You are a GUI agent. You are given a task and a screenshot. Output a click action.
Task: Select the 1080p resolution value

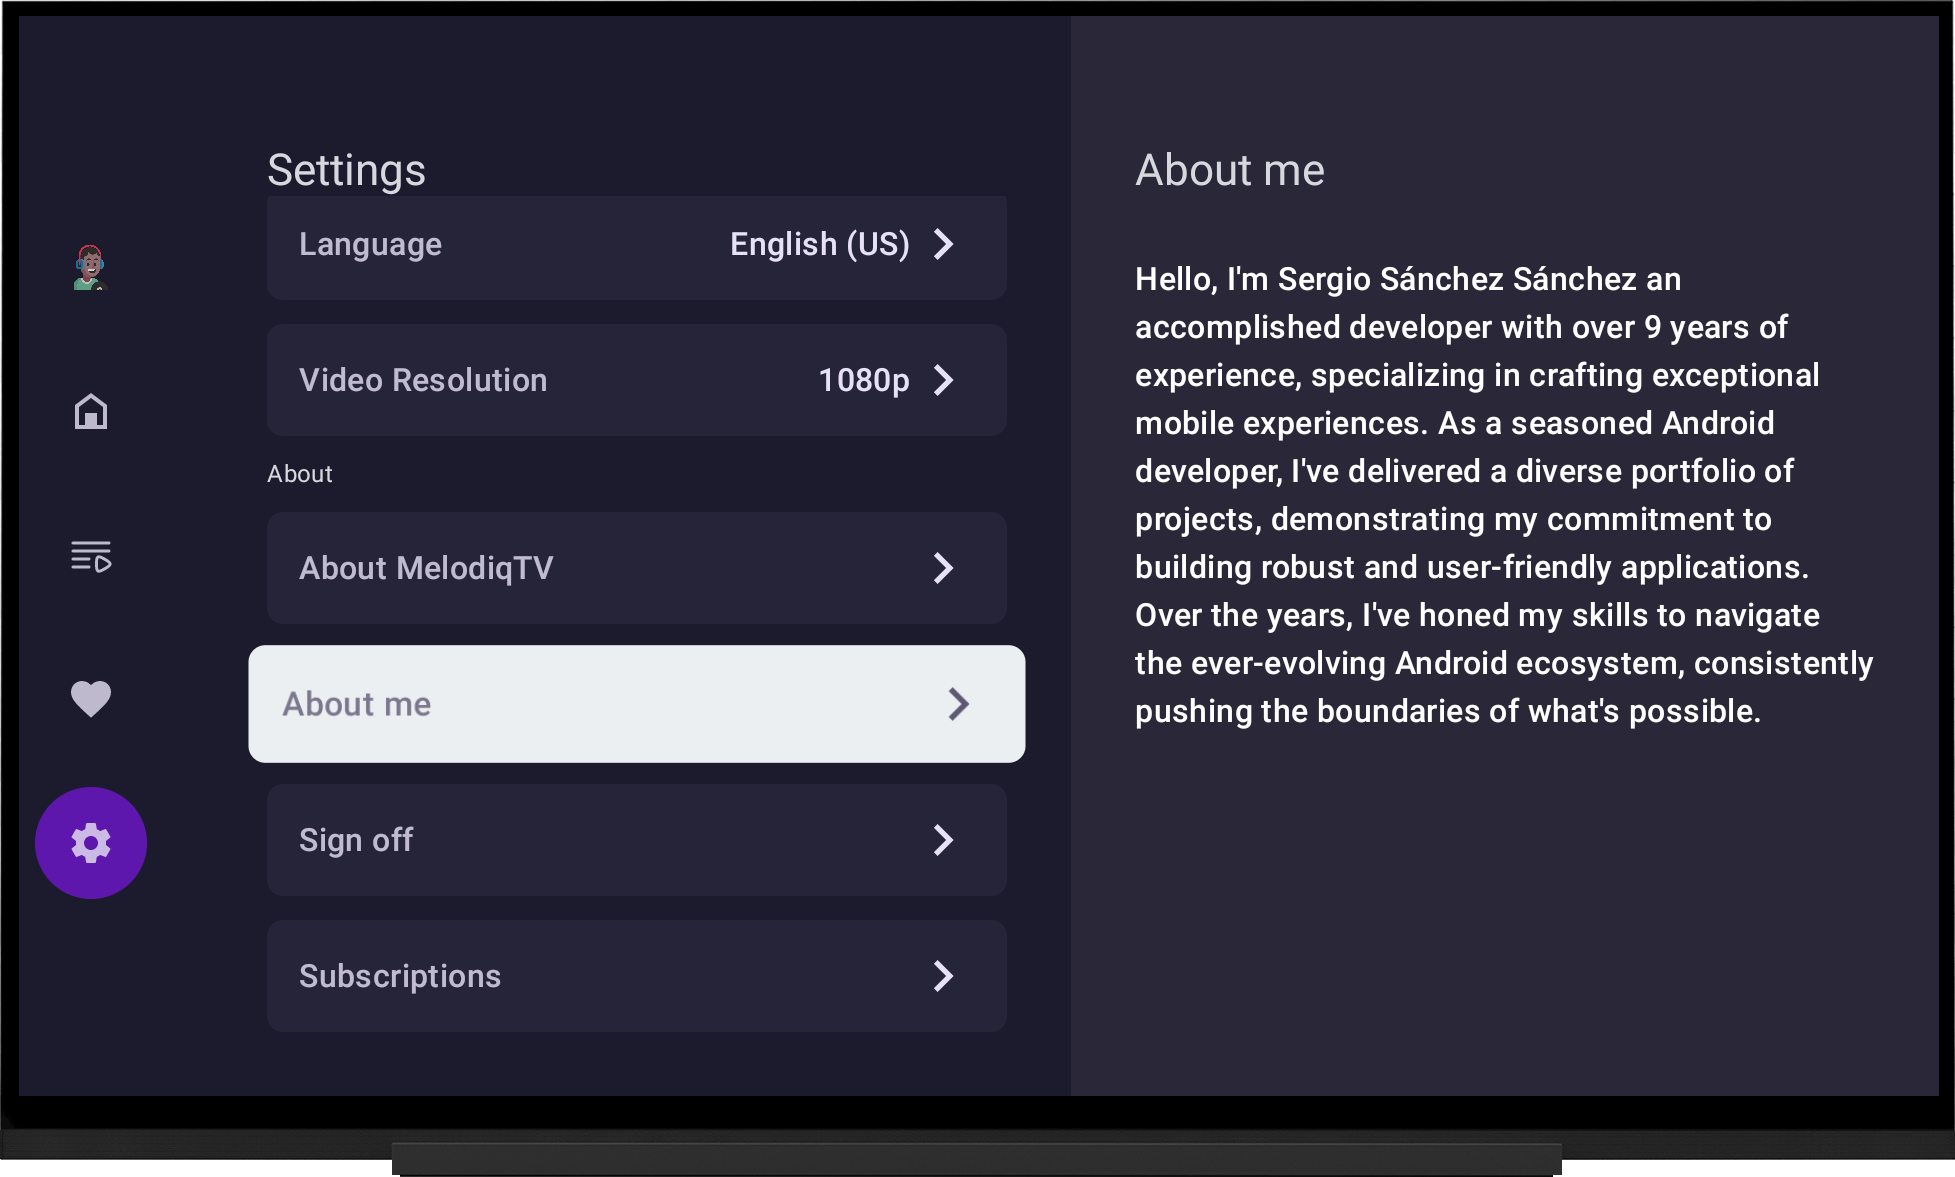pos(864,380)
